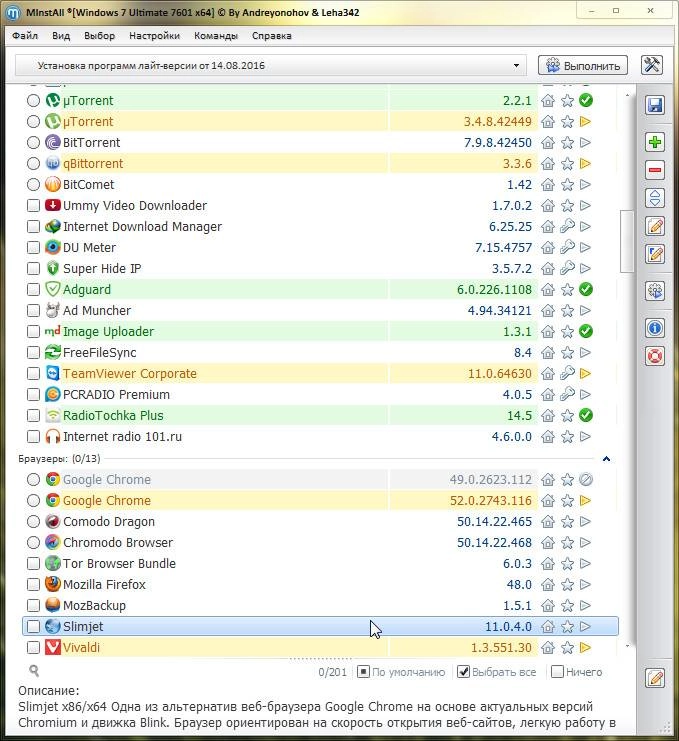Click the blue gears icon in sidebar

coord(655,291)
